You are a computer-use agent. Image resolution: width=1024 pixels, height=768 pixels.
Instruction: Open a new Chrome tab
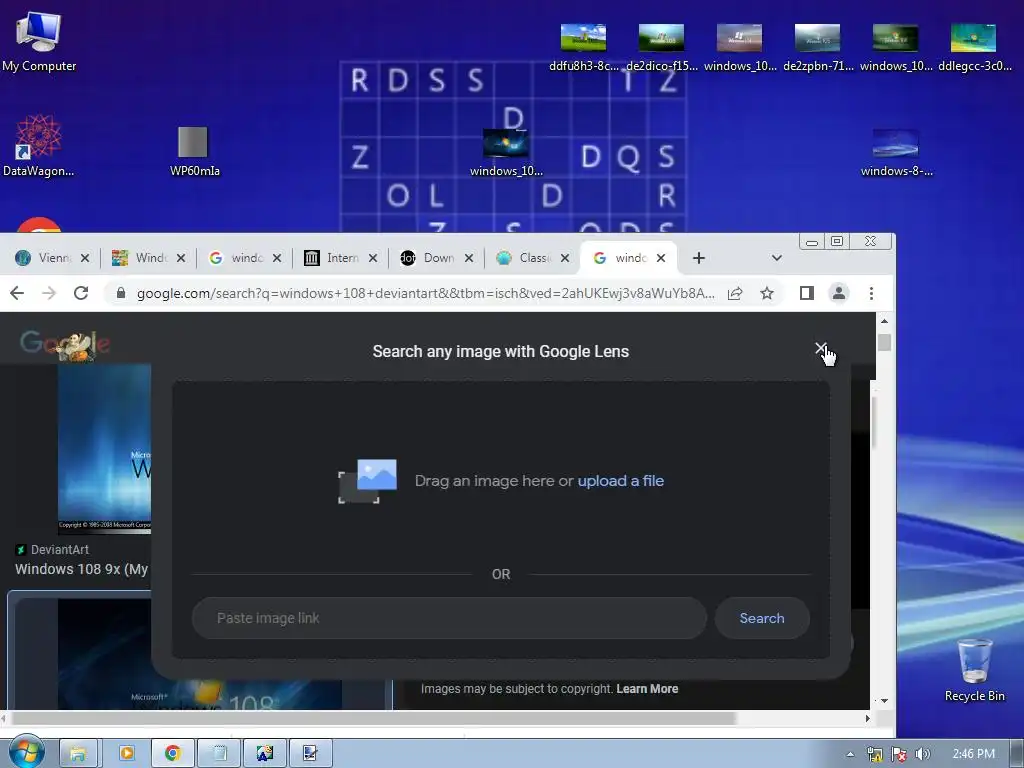699,258
